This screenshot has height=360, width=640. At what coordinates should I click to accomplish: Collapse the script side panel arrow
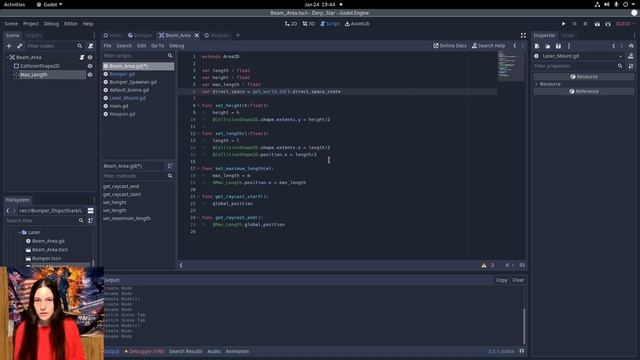[181, 265]
